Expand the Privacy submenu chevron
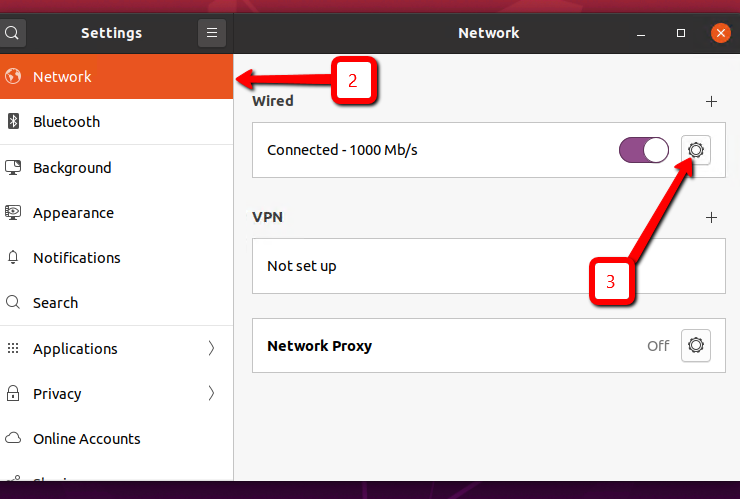The width and height of the screenshot is (740, 499). (211, 394)
